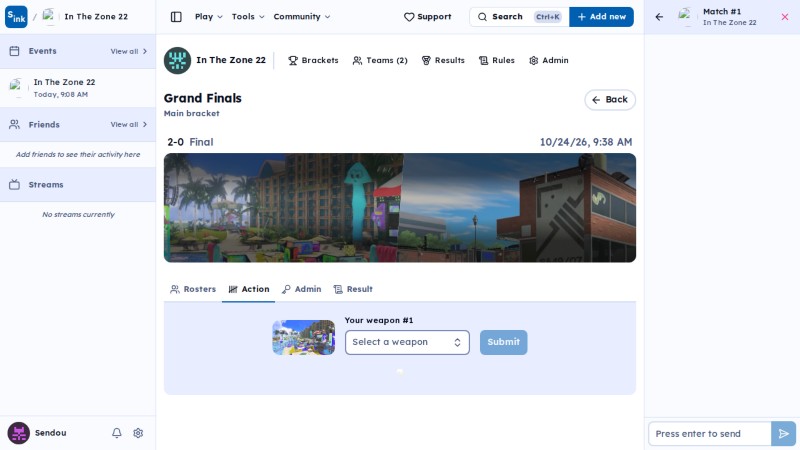Open Events sidebar section
This screenshot has height=450, width=800.
coord(42,51)
